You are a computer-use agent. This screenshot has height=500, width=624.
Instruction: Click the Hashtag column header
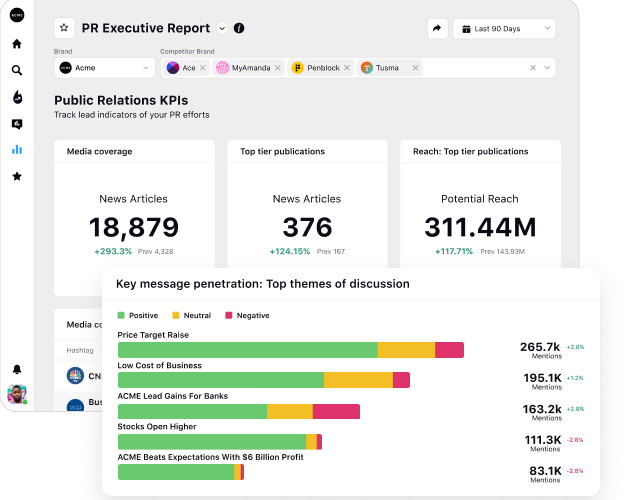click(80, 350)
